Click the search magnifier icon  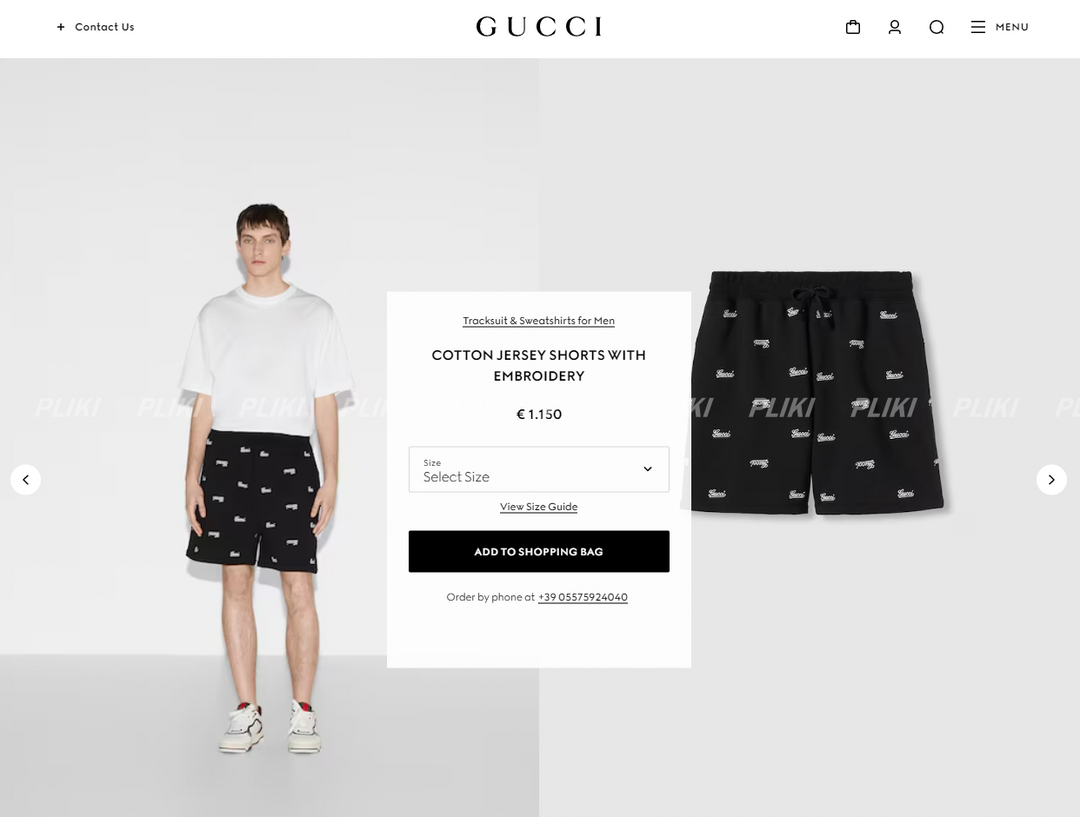(x=936, y=27)
